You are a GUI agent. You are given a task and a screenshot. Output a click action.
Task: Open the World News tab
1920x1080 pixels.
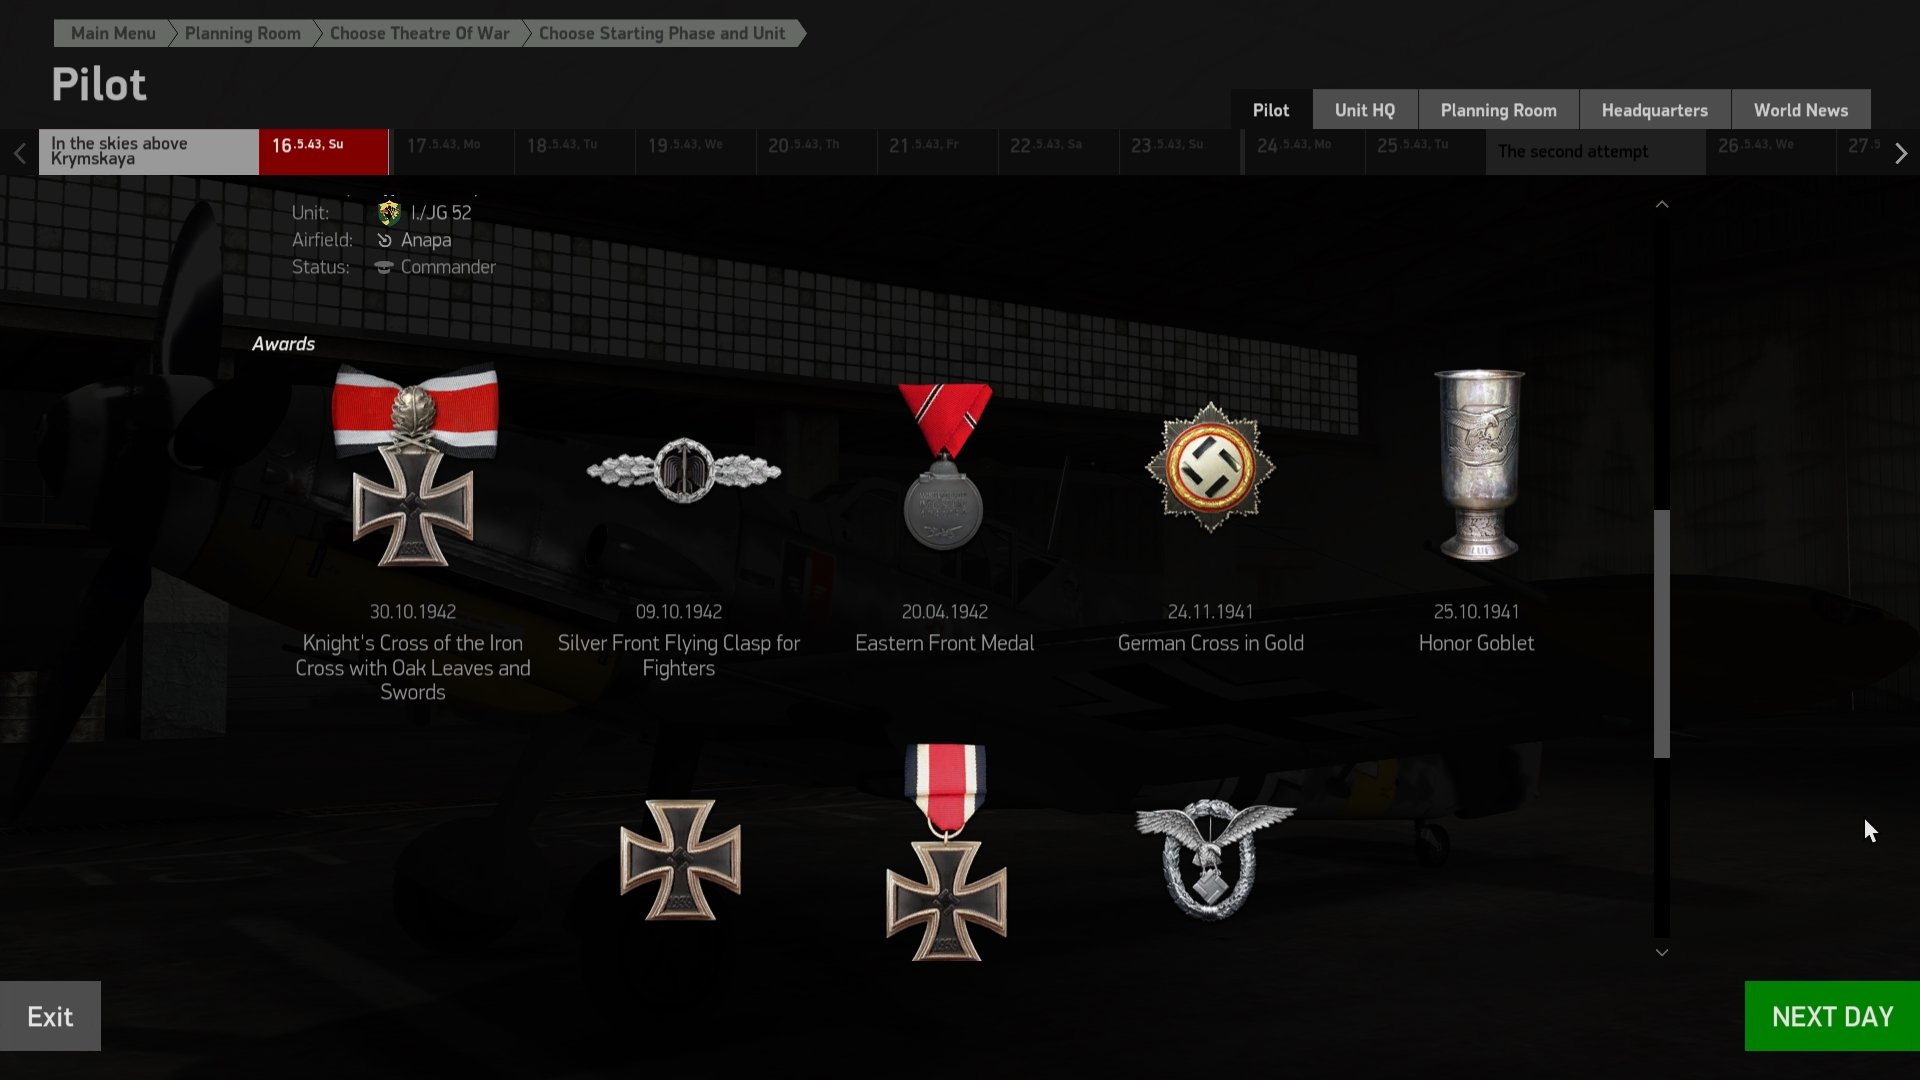click(1800, 110)
